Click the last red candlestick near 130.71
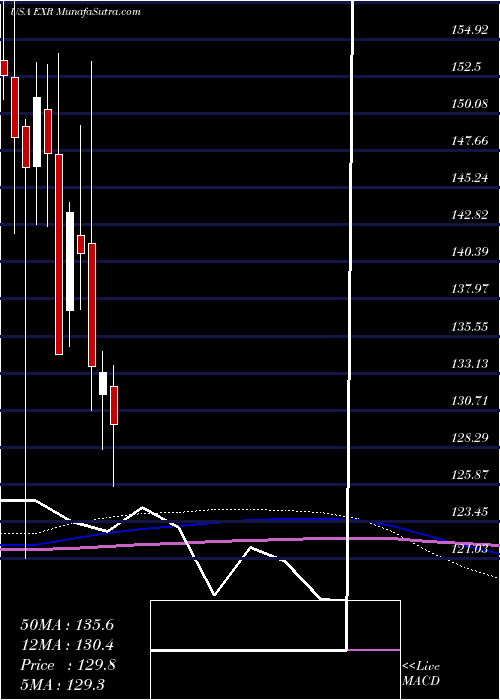 point(114,405)
